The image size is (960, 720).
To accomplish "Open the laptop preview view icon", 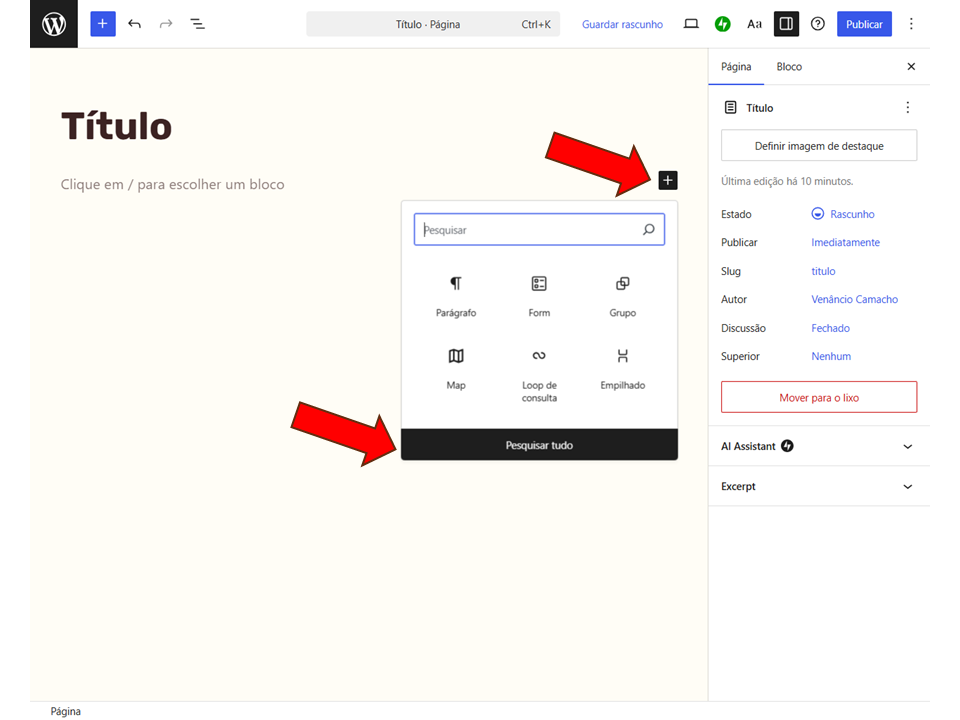I will (691, 24).
